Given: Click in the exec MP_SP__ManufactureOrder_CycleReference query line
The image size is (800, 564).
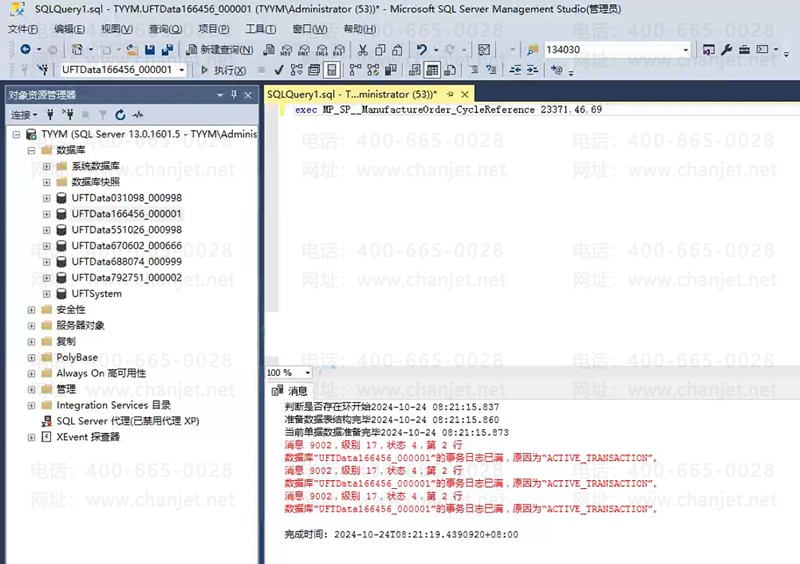Looking at the screenshot, I should point(448,110).
